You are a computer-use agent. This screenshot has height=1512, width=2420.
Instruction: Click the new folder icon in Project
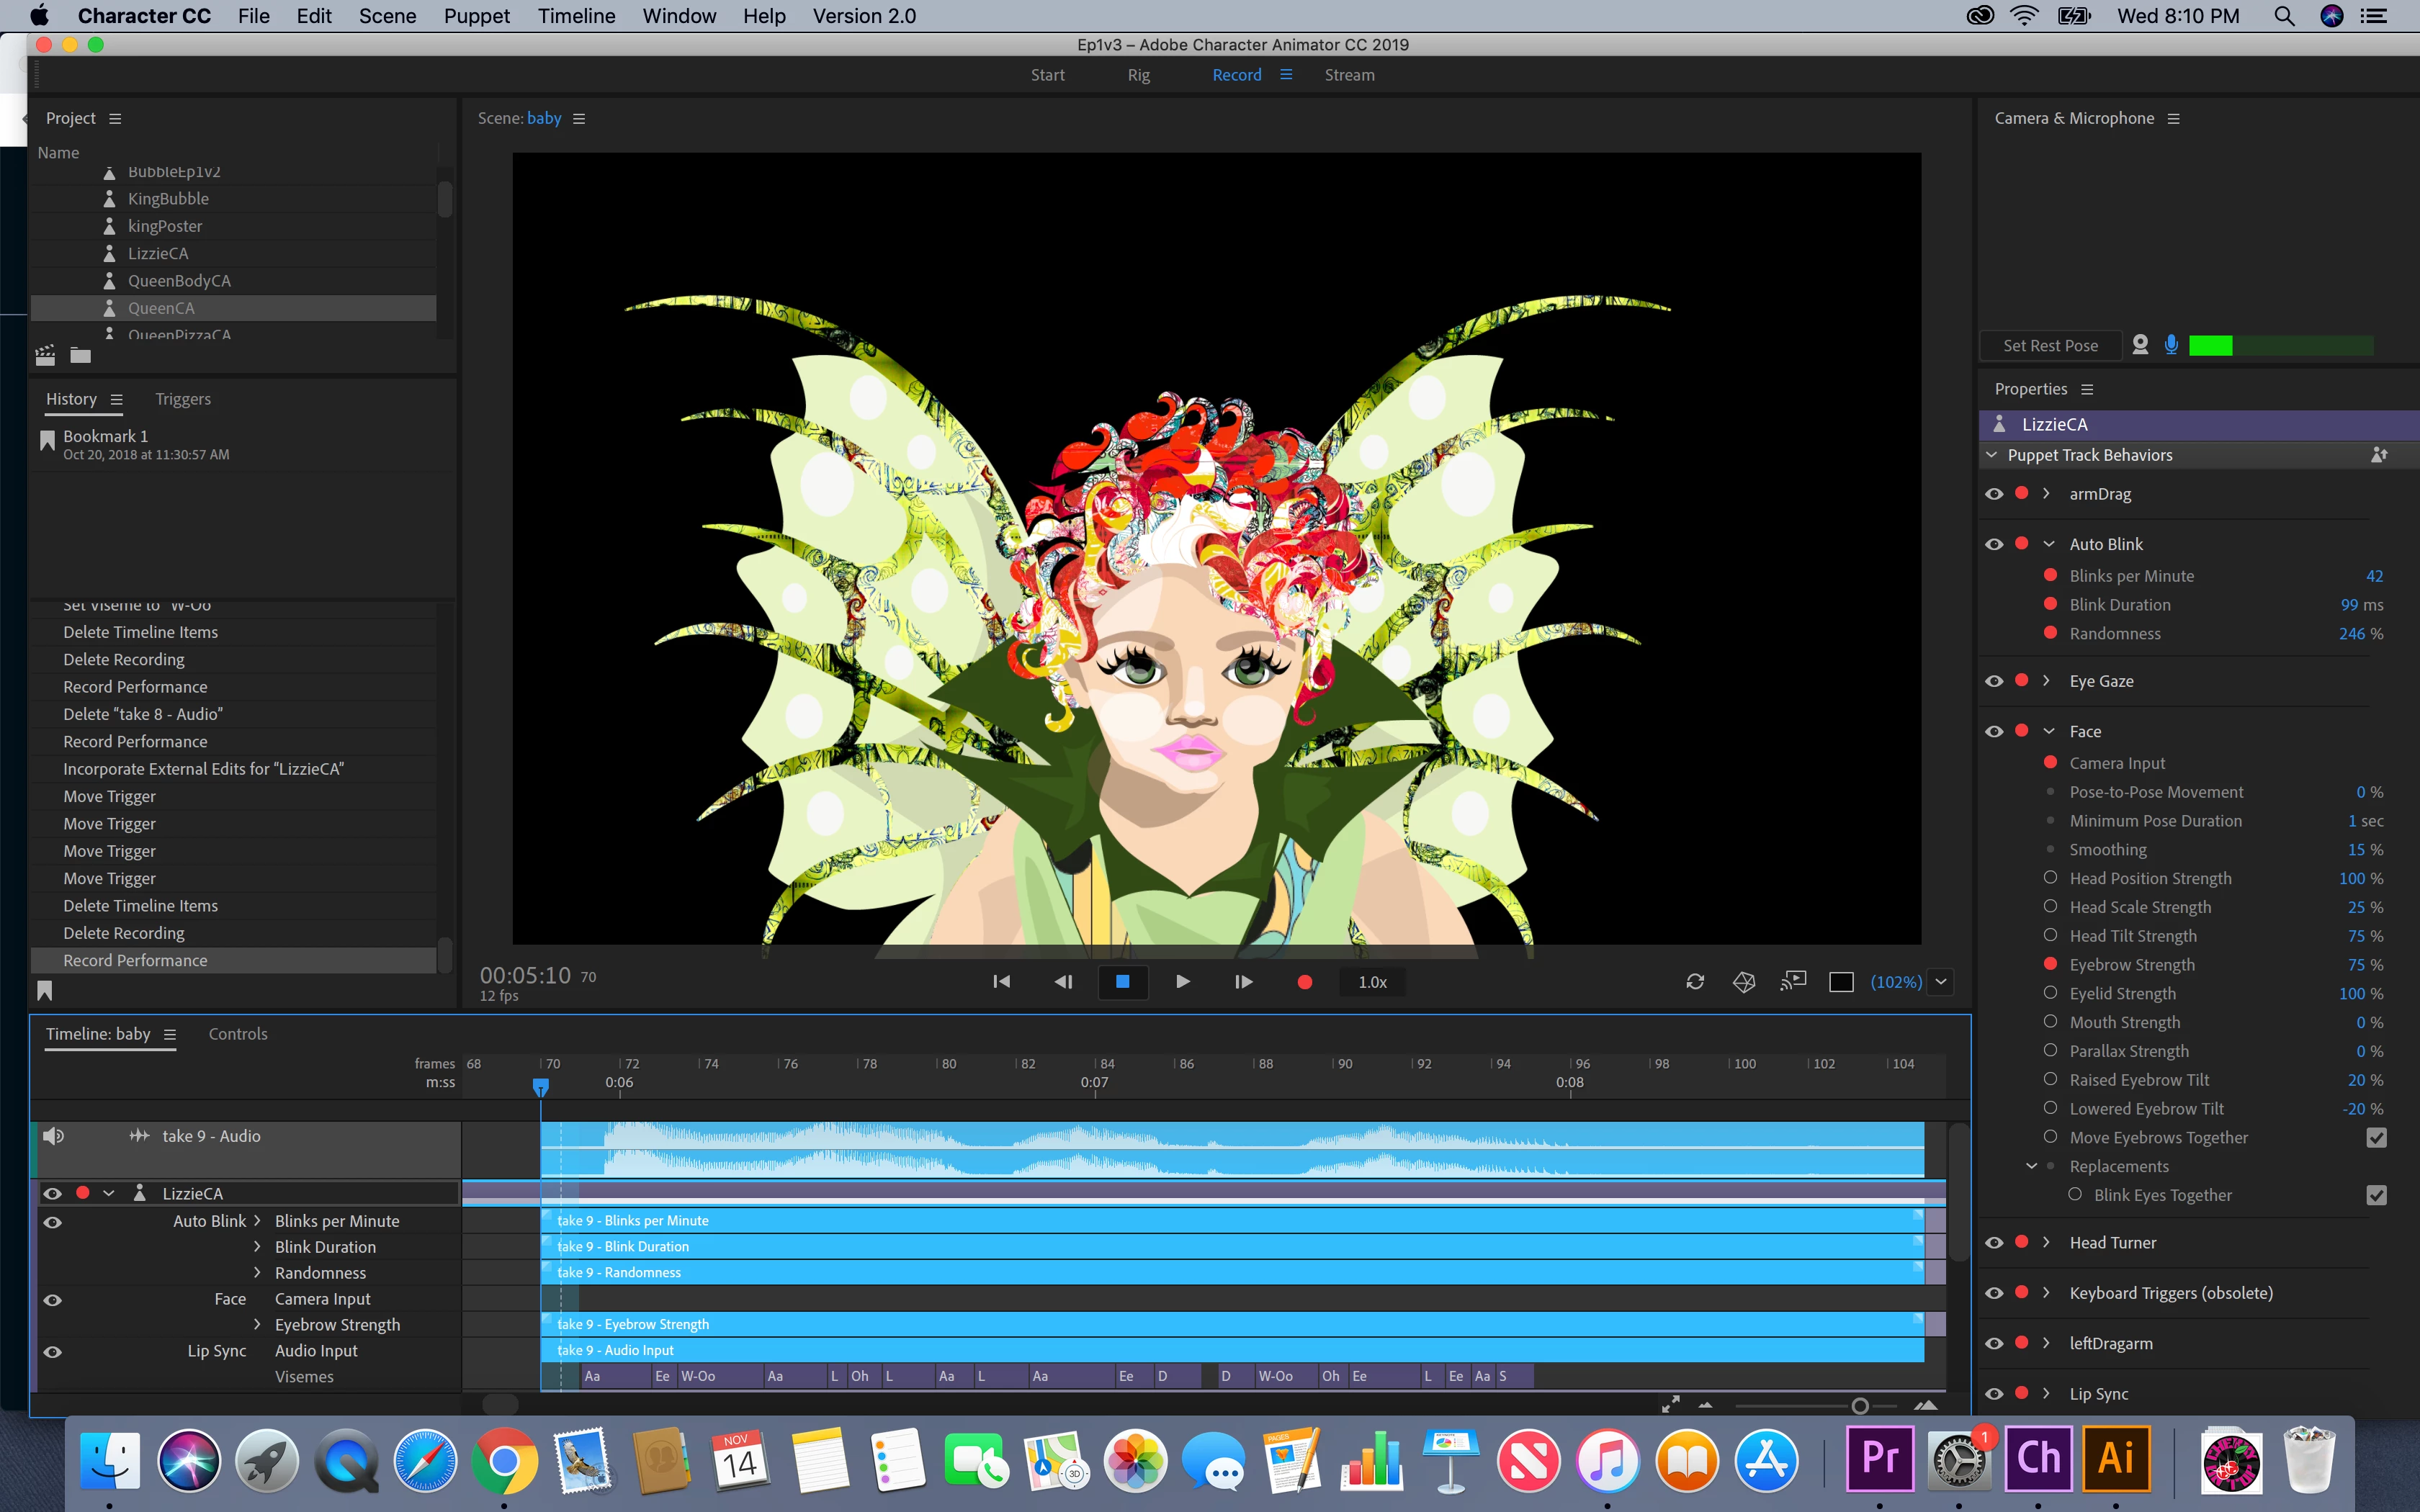click(x=81, y=355)
